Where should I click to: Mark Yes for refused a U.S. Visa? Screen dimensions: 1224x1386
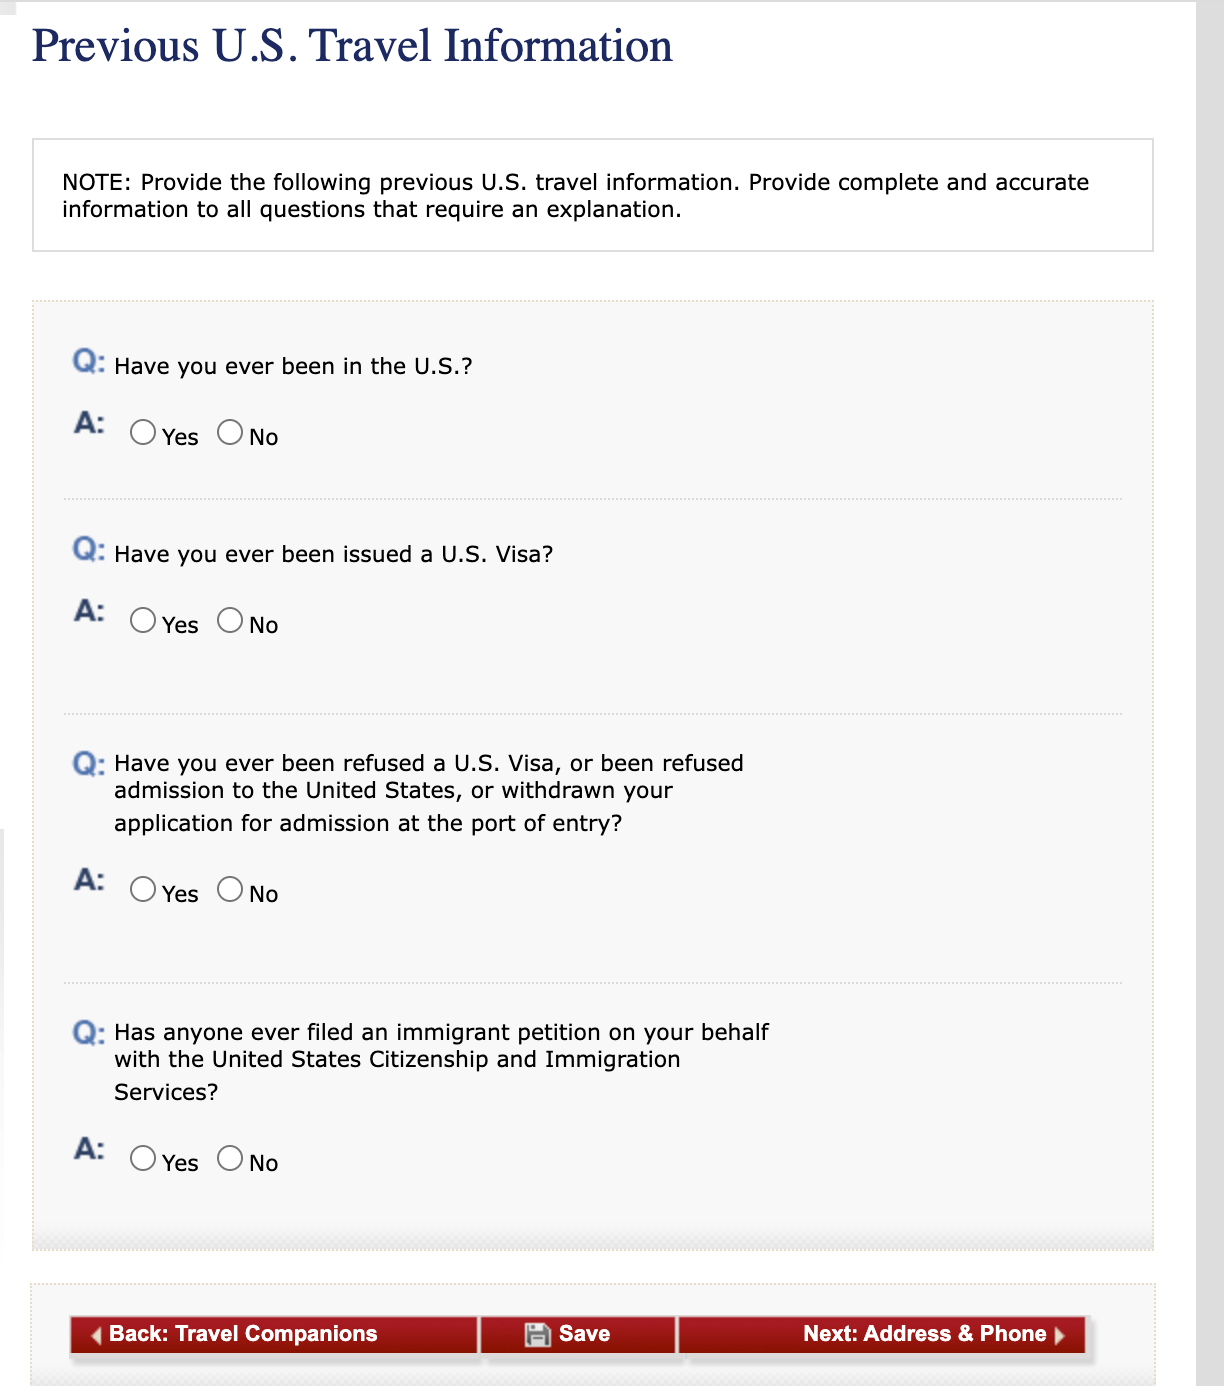coord(143,889)
